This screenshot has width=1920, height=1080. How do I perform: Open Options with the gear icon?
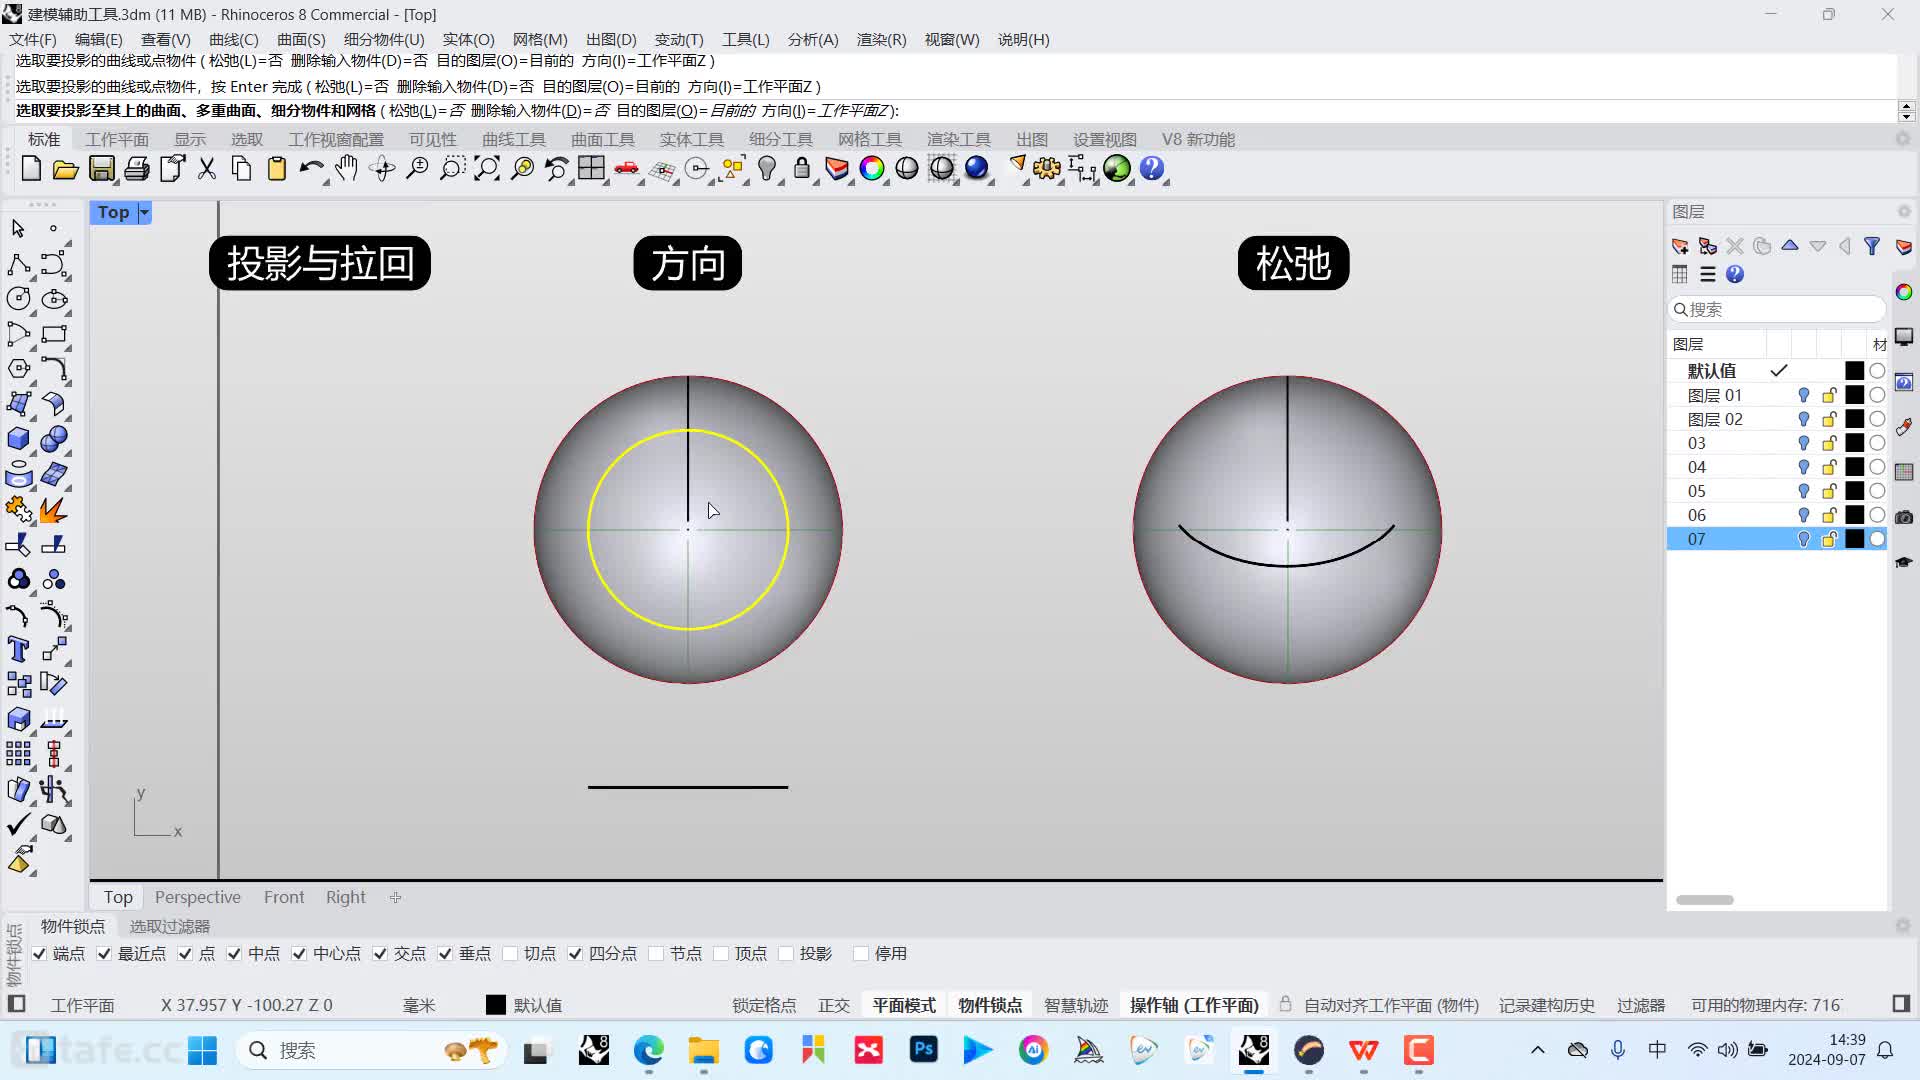point(1047,169)
